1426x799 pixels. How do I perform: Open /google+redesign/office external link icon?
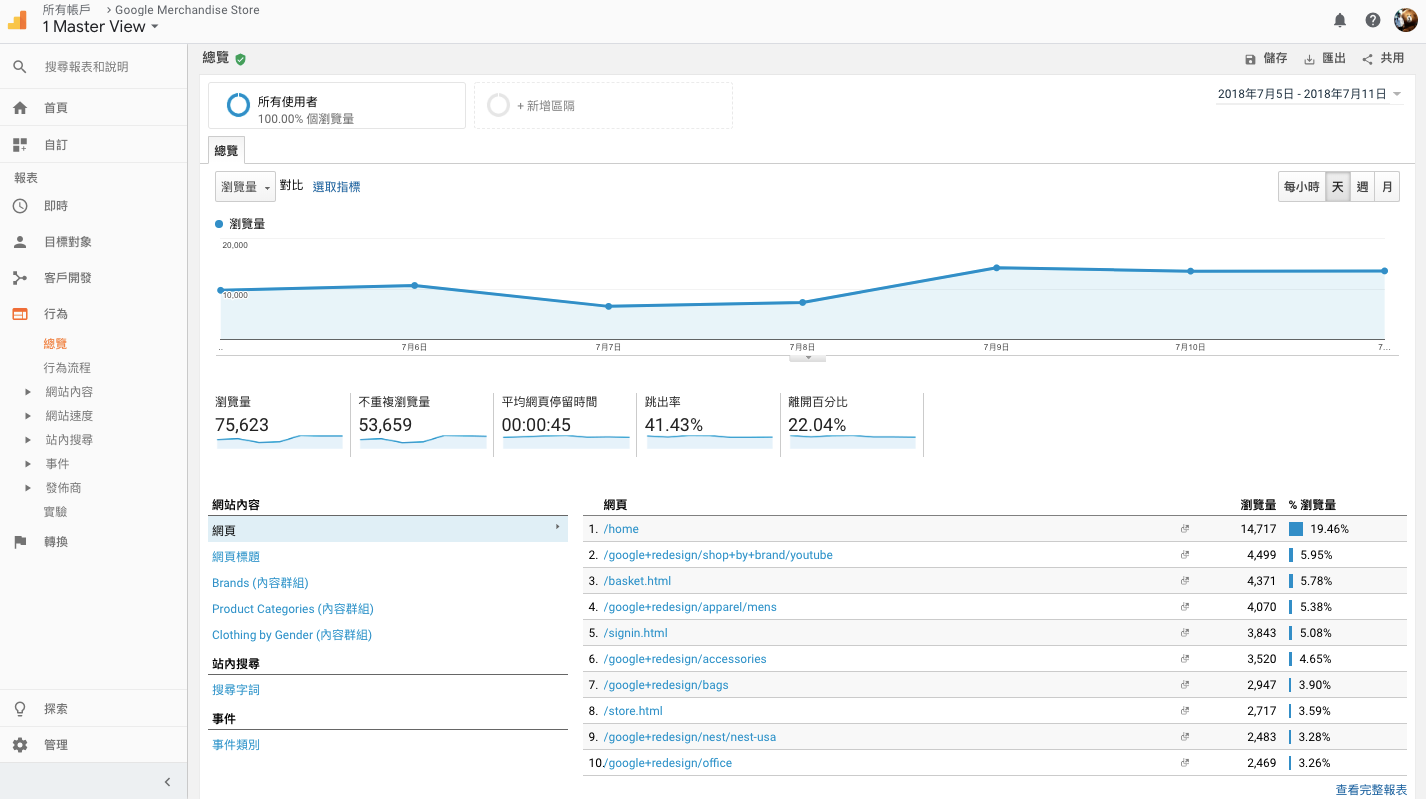click(x=1185, y=763)
